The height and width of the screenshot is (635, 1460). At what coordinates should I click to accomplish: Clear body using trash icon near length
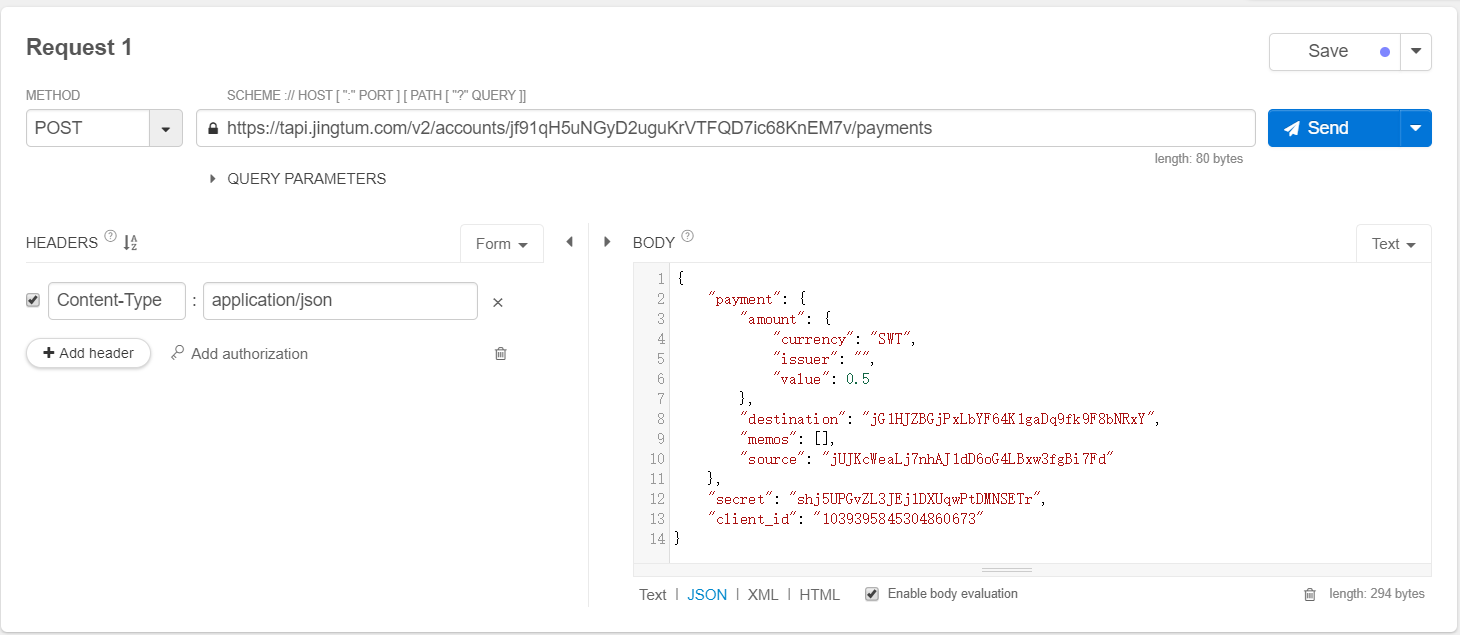(x=1310, y=594)
